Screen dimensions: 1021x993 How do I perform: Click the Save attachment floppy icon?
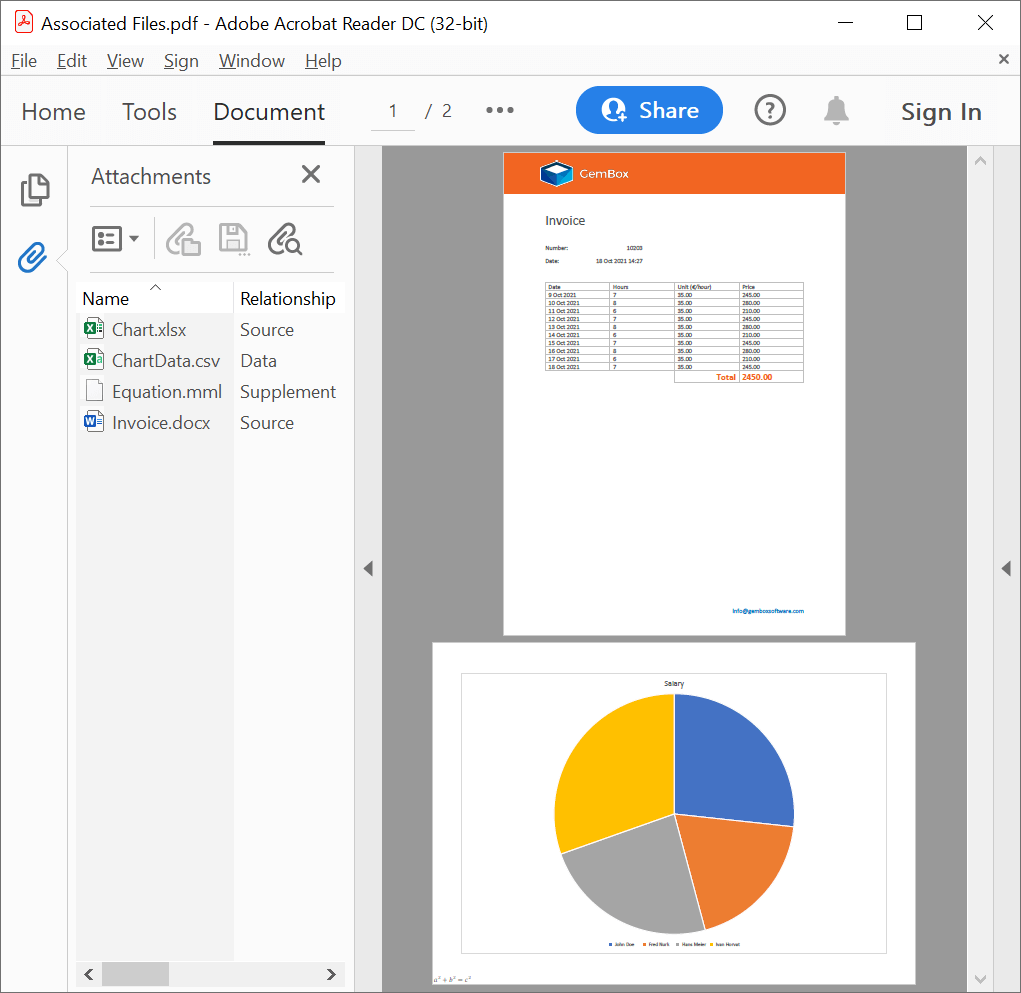pos(233,239)
